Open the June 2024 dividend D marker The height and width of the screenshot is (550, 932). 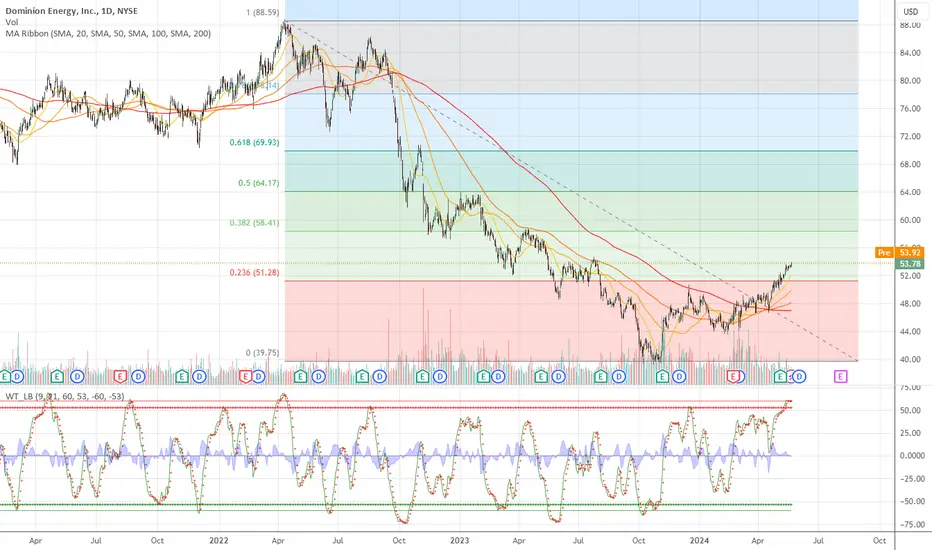point(799,376)
